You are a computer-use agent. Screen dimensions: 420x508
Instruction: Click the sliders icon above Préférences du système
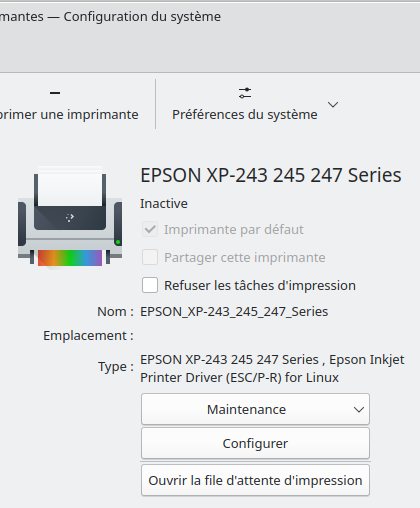[245, 93]
